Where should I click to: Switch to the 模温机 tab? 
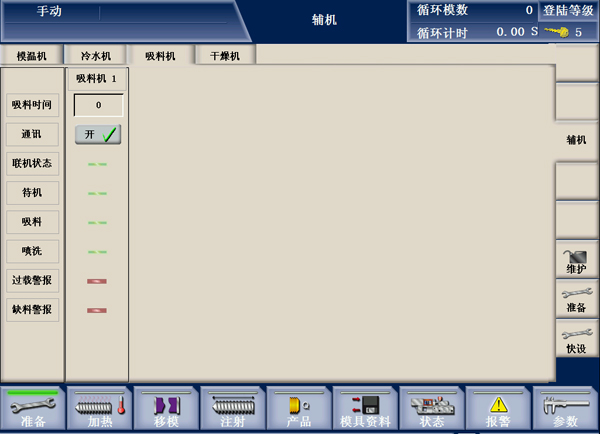coord(32,56)
